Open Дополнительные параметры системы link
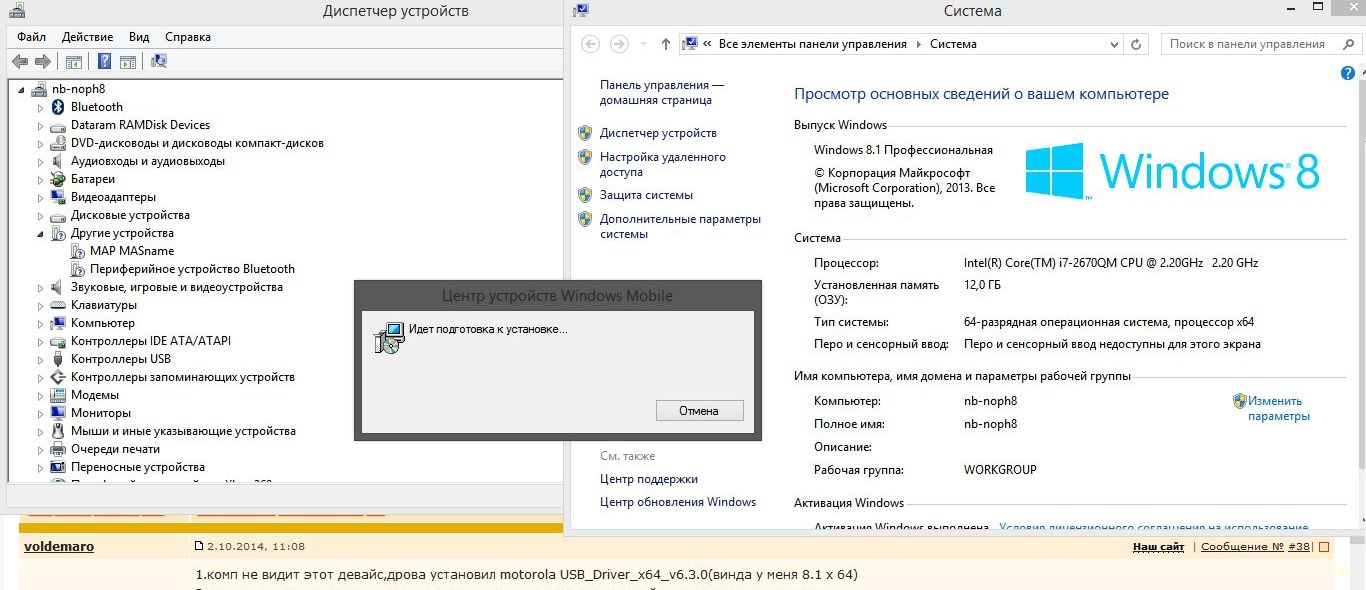1366x590 pixels. tap(680, 226)
